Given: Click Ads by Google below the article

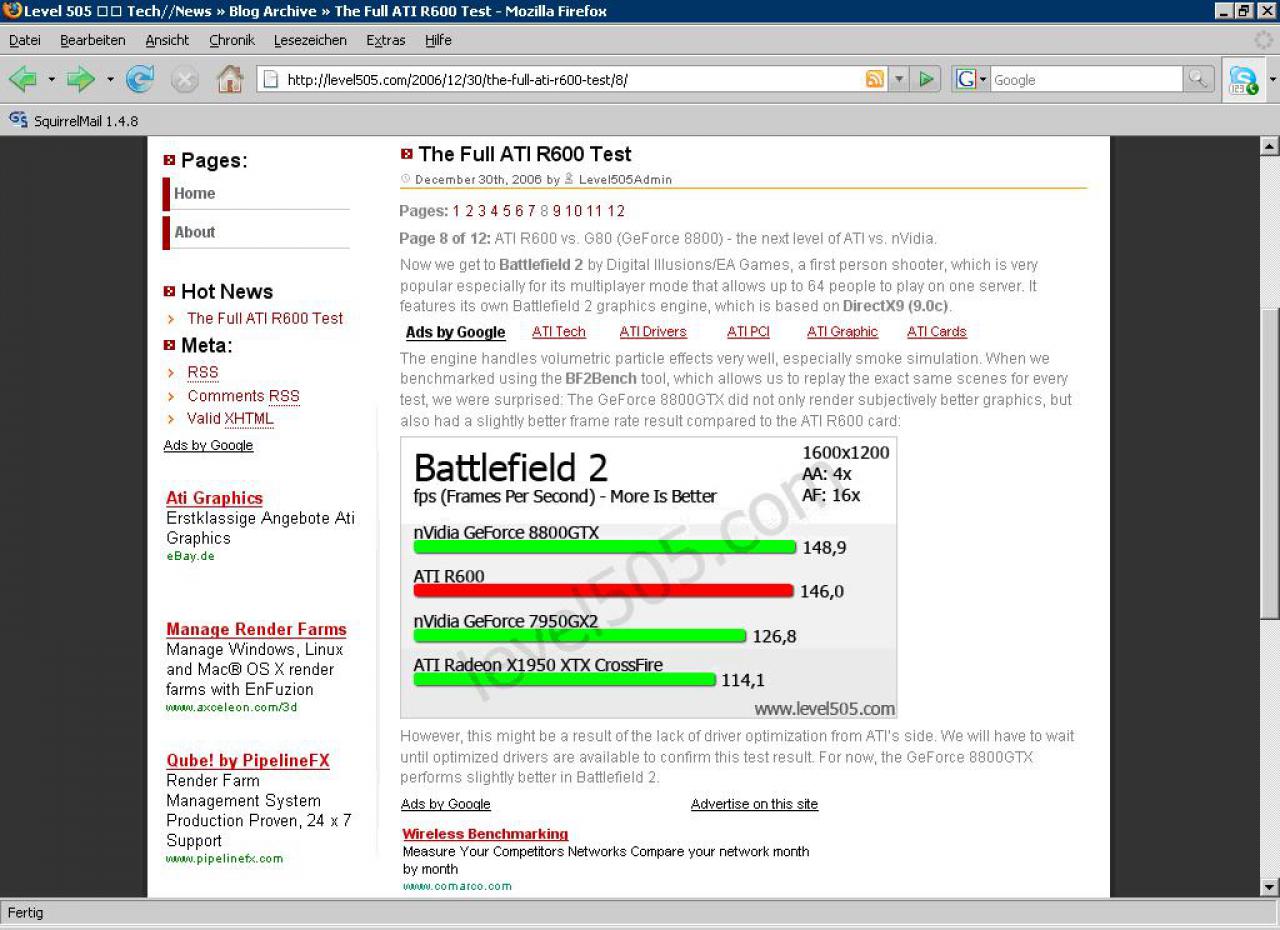Looking at the screenshot, I should (x=446, y=804).
